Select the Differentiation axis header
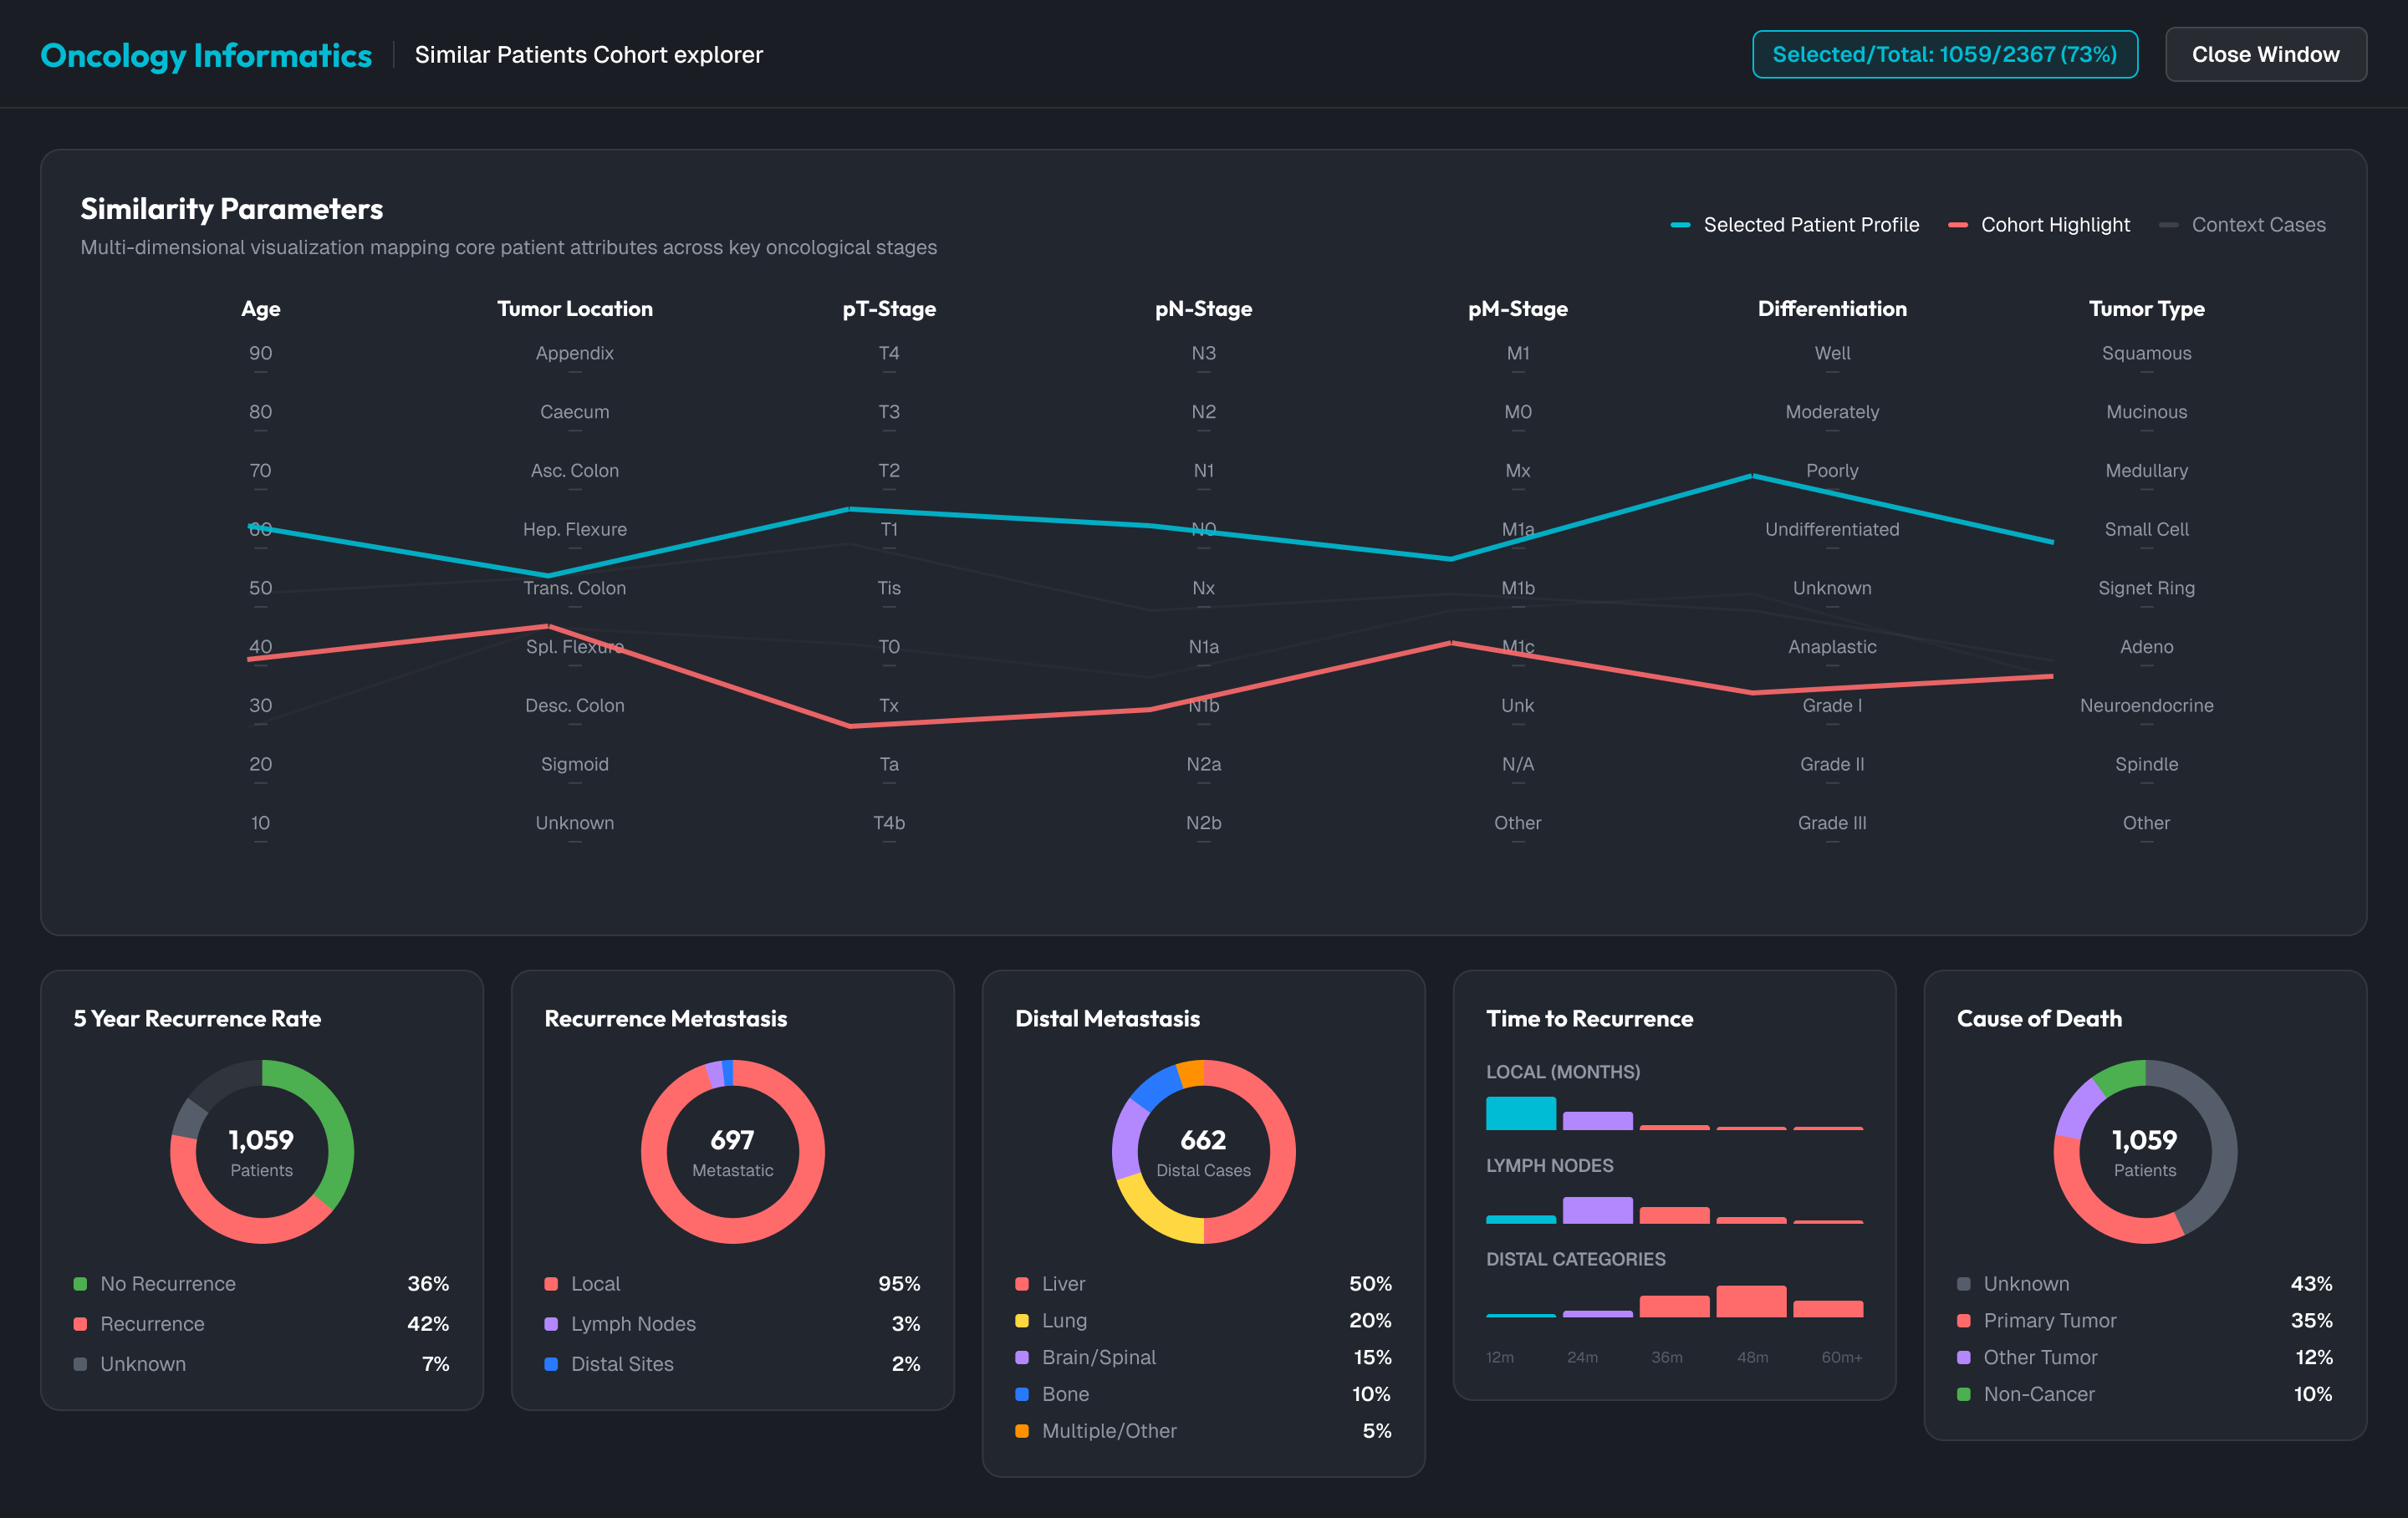This screenshot has height=1518, width=2408. (1832, 309)
